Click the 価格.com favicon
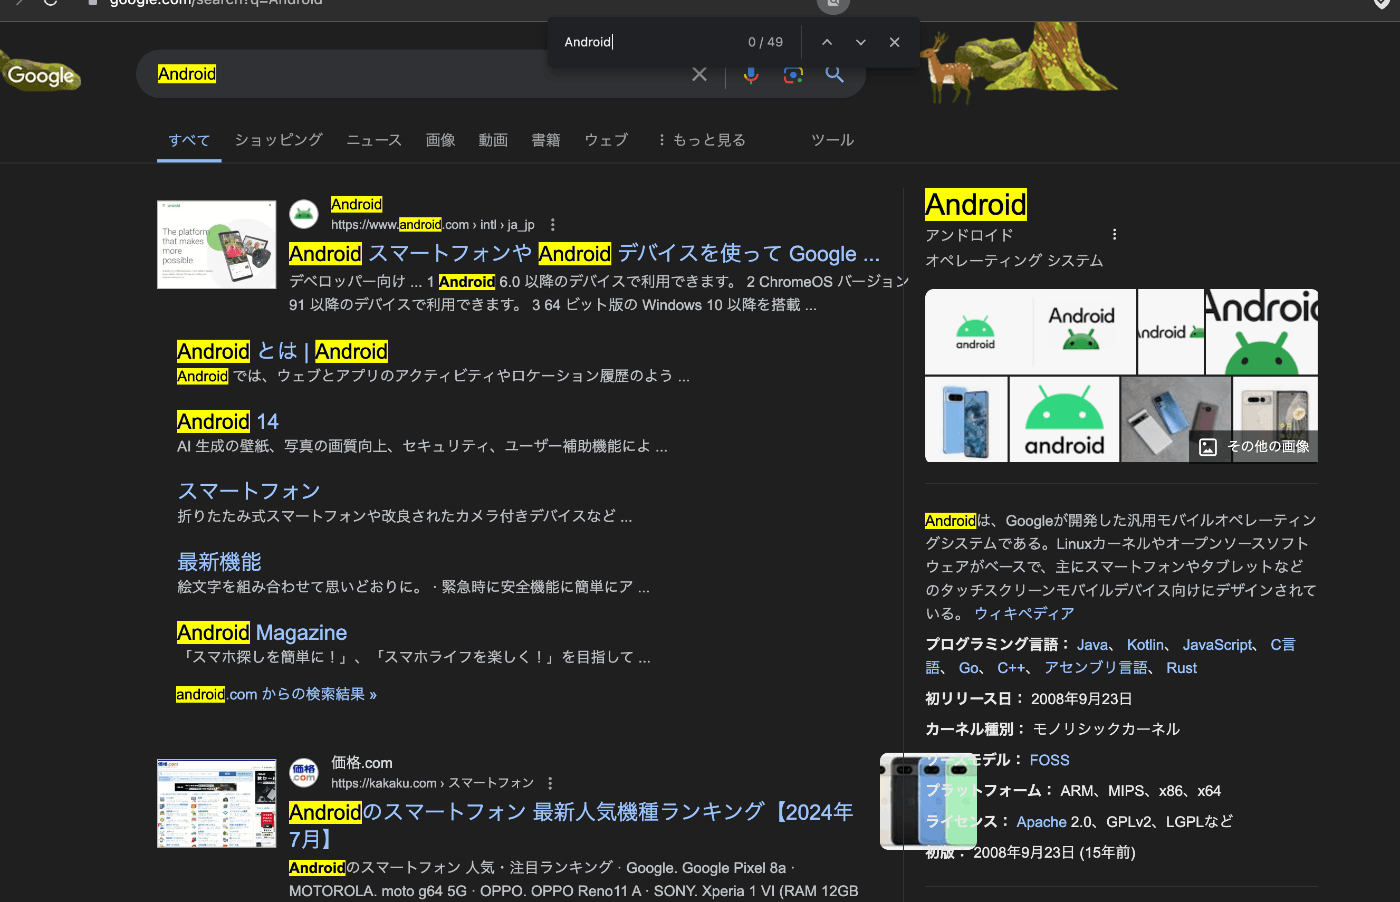 pyautogui.click(x=304, y=773)
